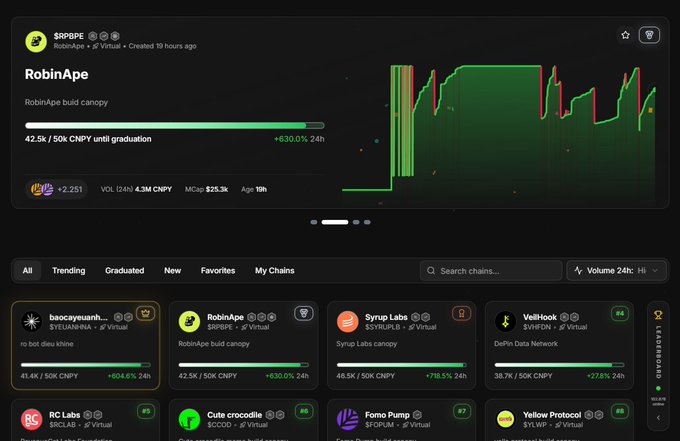
Task: Select the All tab
Action: 27,271
